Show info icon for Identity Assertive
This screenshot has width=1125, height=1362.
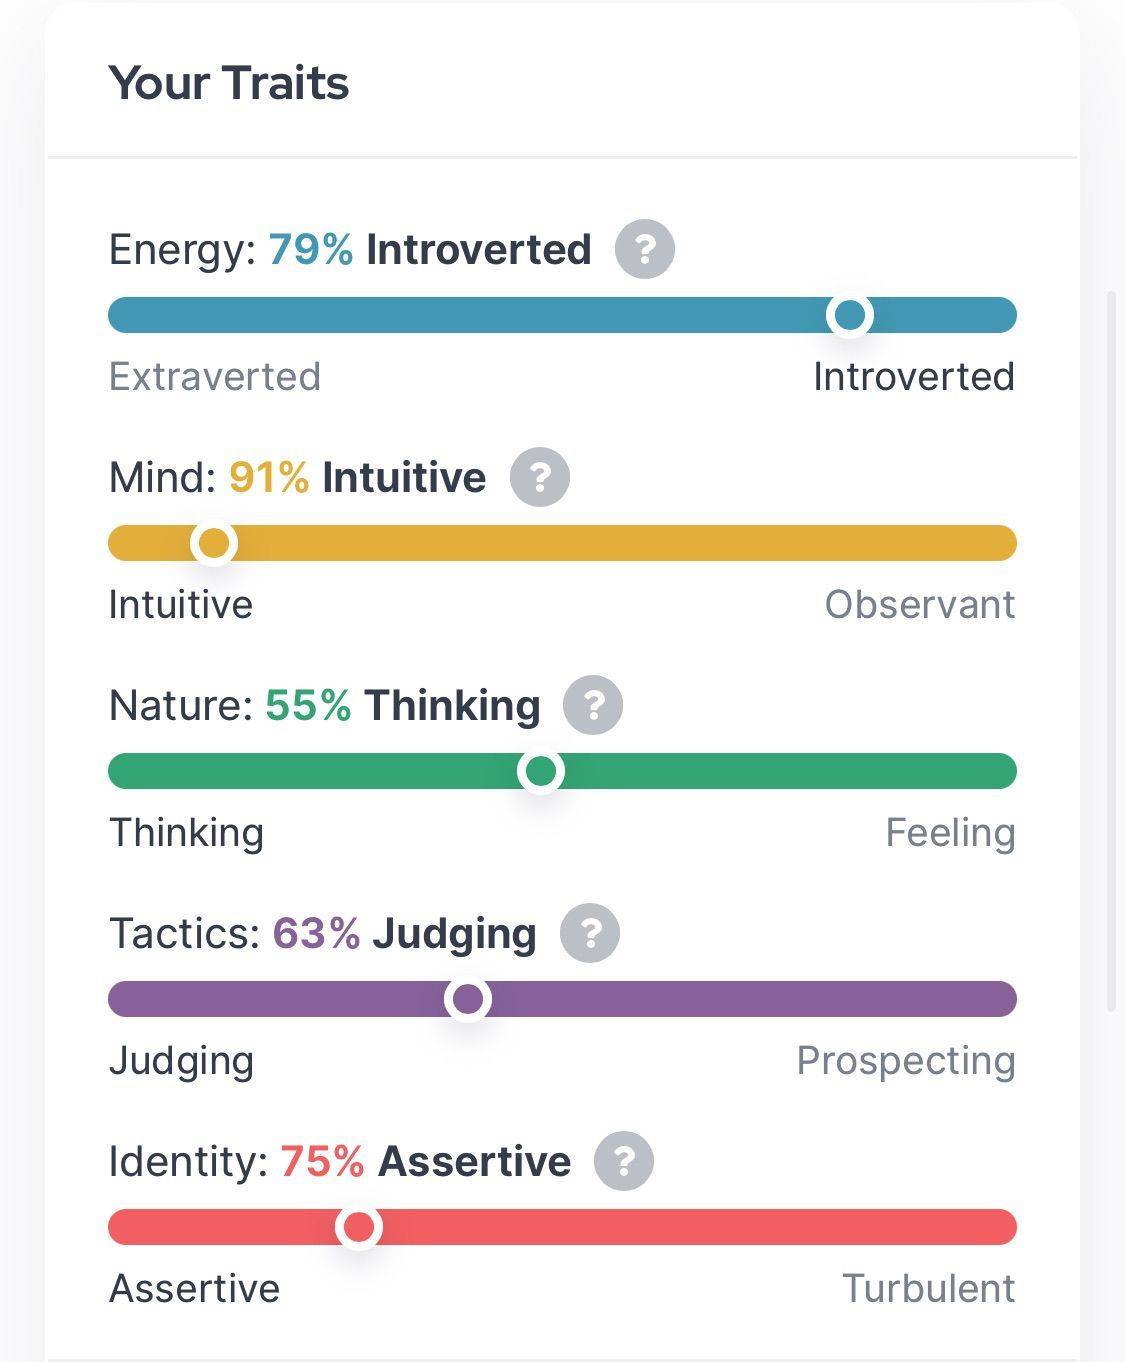[624, 1161]
